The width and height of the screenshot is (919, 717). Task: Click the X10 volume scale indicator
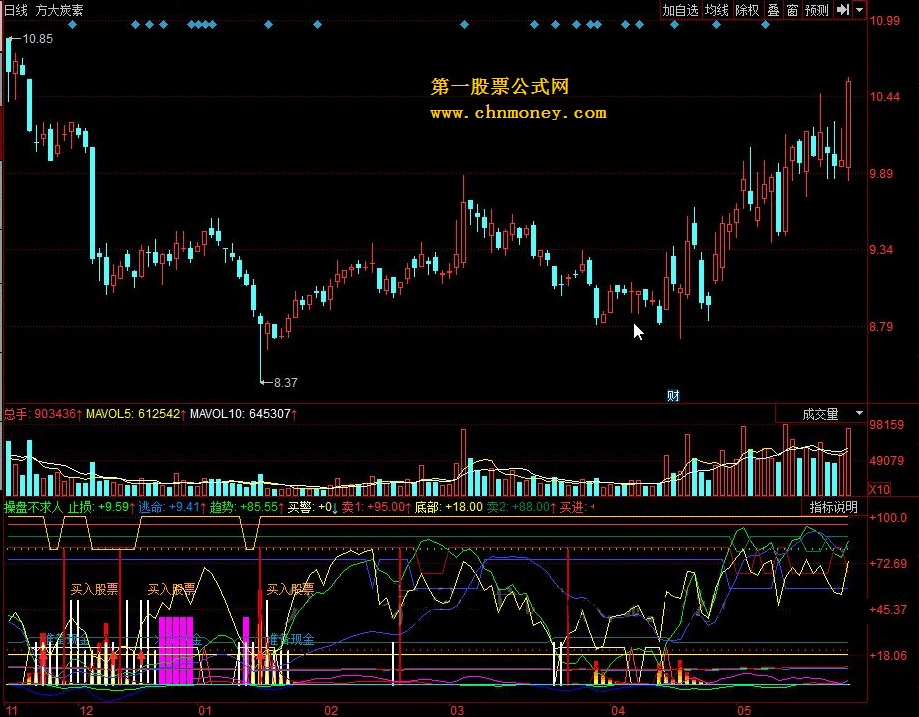879,489
